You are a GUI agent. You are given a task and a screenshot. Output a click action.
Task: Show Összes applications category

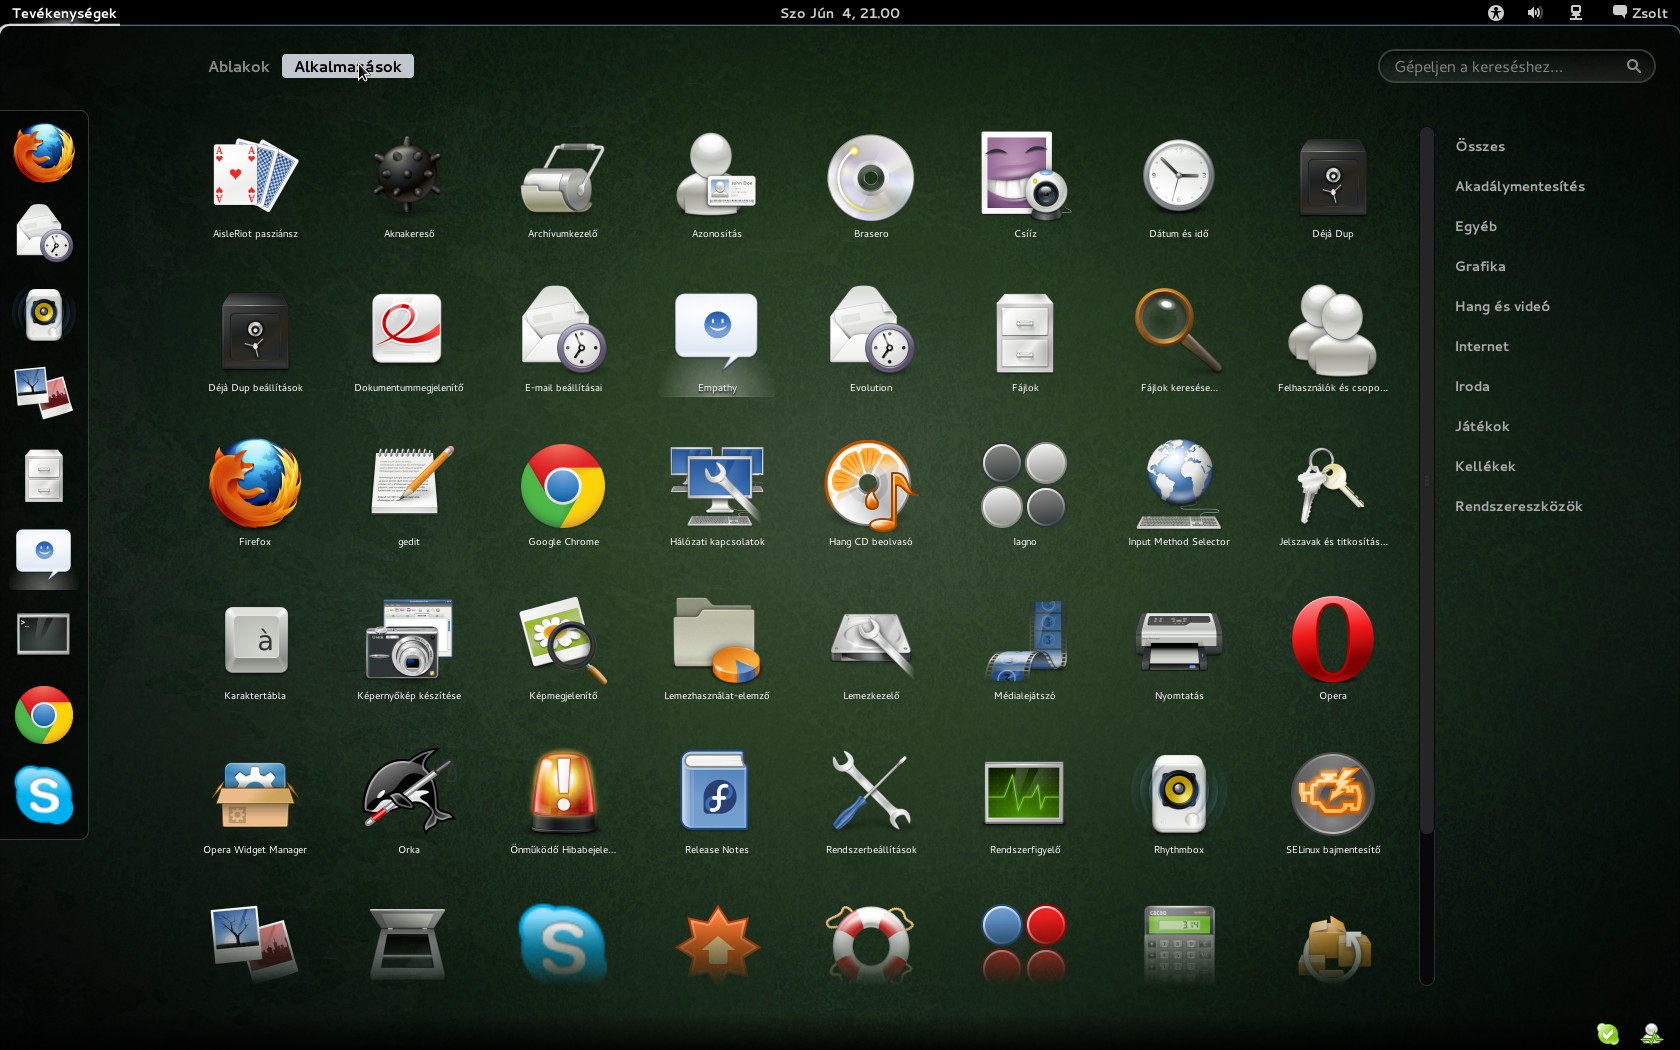pos(1480,146)
